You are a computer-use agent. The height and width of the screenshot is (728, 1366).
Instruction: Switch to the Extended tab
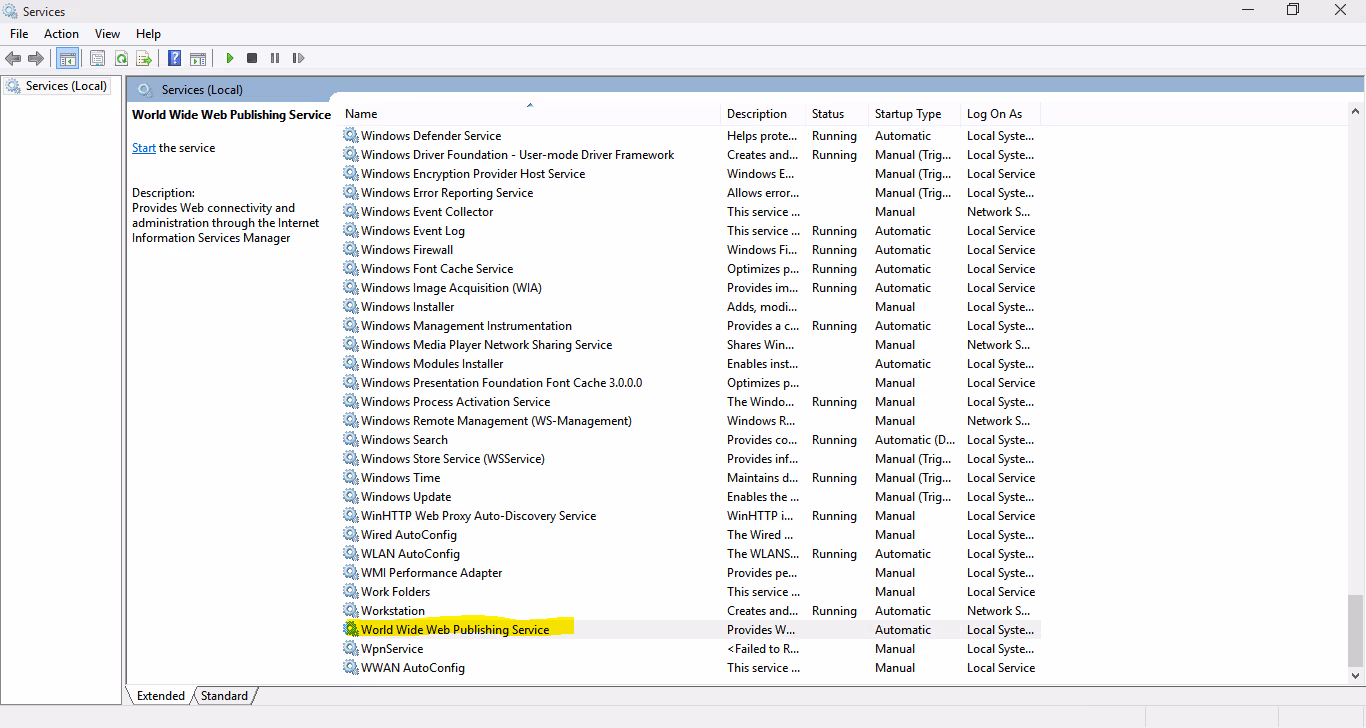pyautogui.click(x=160, y=695)
